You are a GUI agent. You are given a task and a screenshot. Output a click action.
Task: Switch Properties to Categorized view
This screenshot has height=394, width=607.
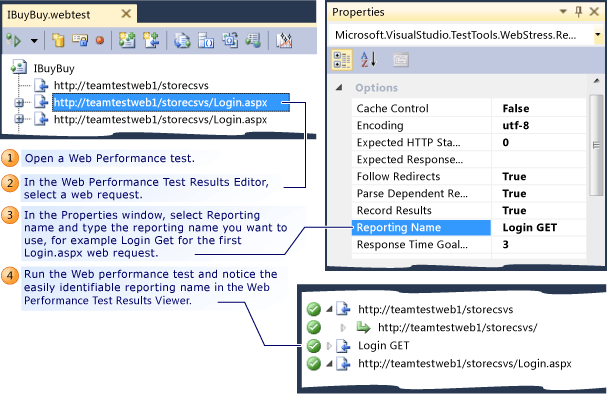point(341,60)
